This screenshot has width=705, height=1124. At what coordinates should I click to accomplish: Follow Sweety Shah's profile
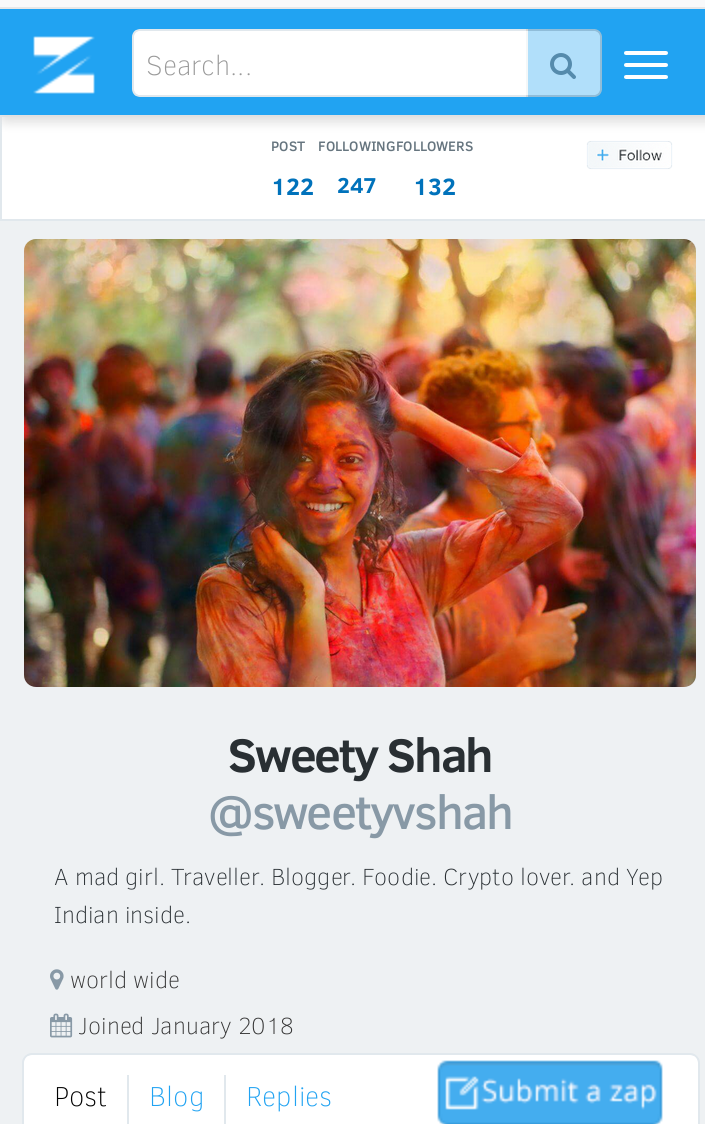tap(629, 155)
